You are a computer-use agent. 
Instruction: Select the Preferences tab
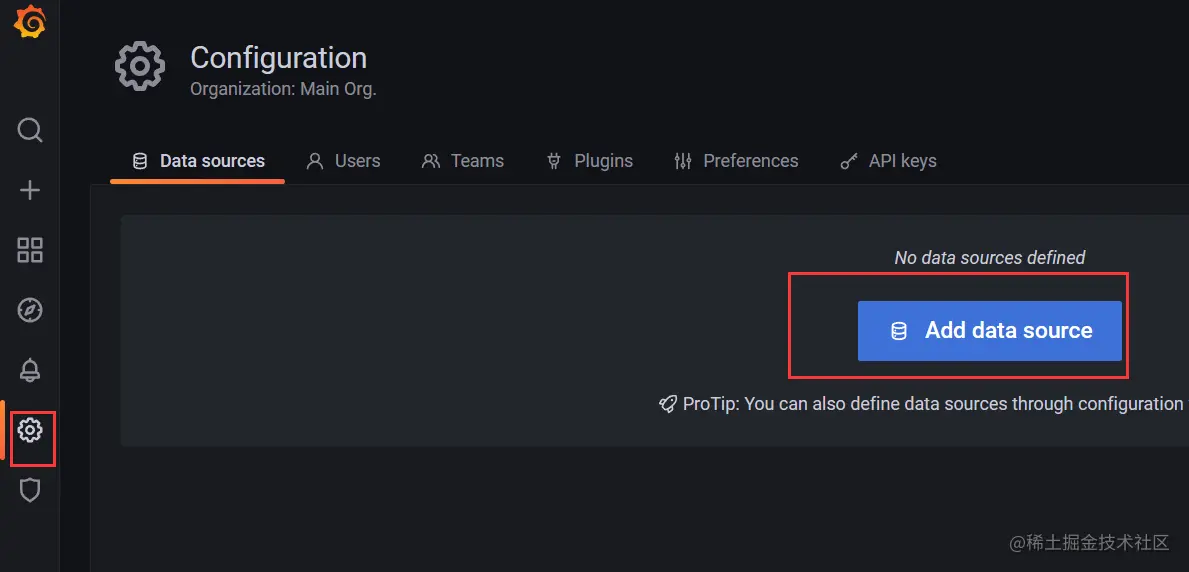click(x=736, y=161)
